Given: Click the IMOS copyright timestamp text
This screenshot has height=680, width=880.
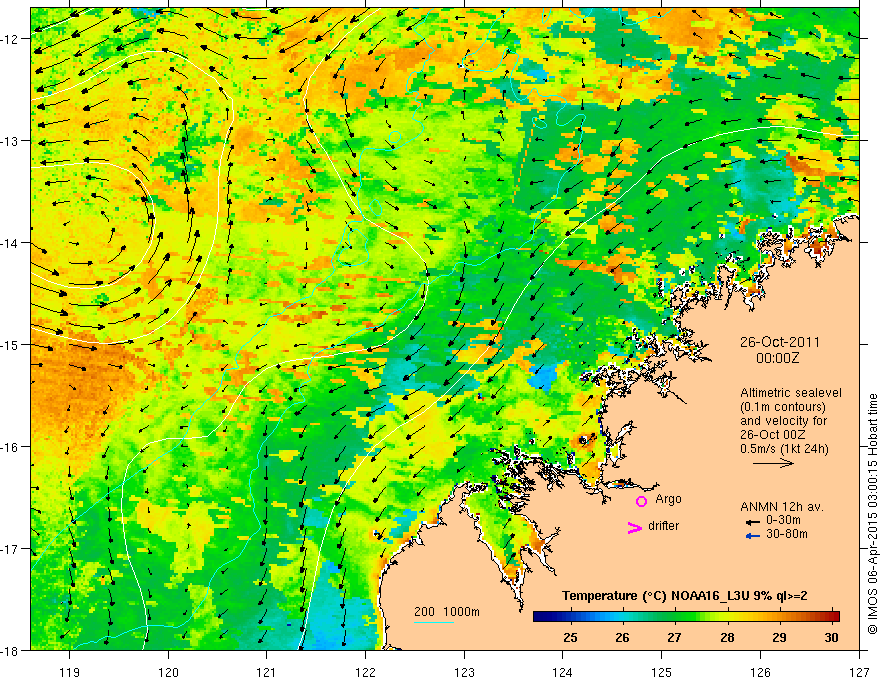Looking at the screenshot, I should [x=872, y=514].
